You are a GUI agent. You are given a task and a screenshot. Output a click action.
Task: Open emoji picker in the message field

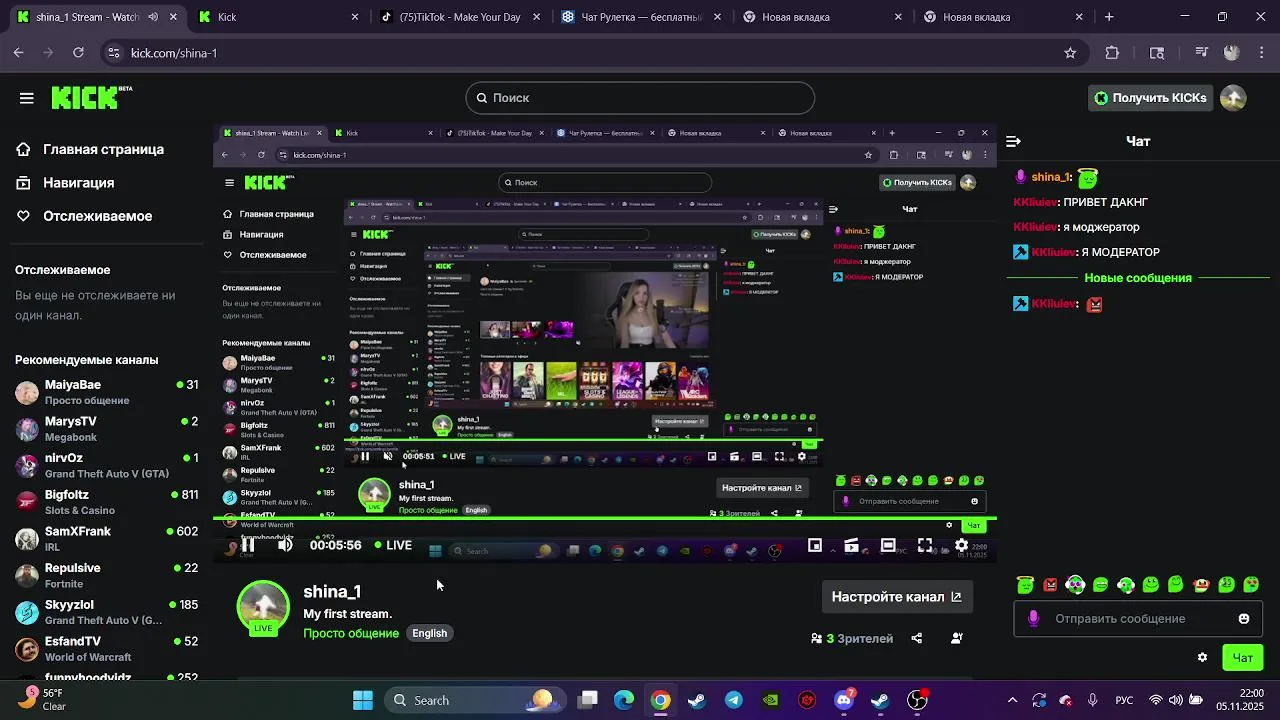(1244, 619)
